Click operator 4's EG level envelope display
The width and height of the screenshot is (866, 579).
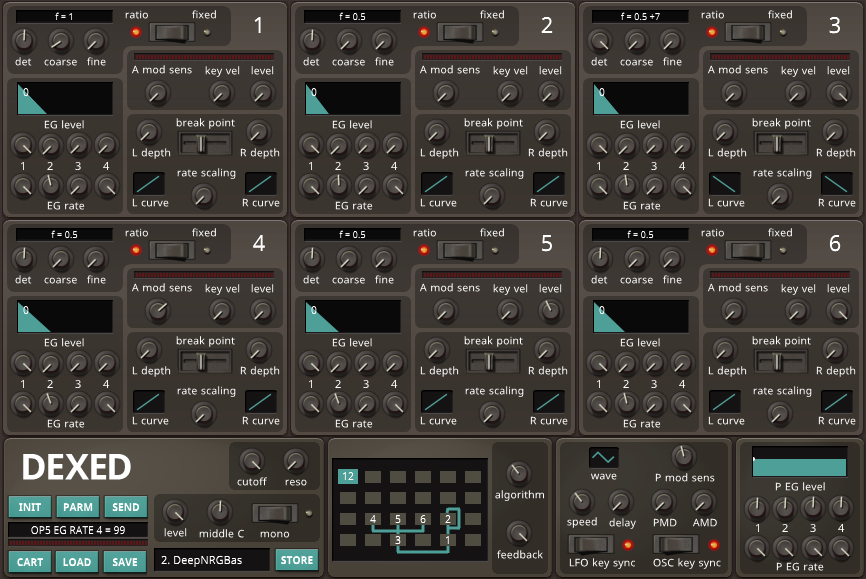65,316
